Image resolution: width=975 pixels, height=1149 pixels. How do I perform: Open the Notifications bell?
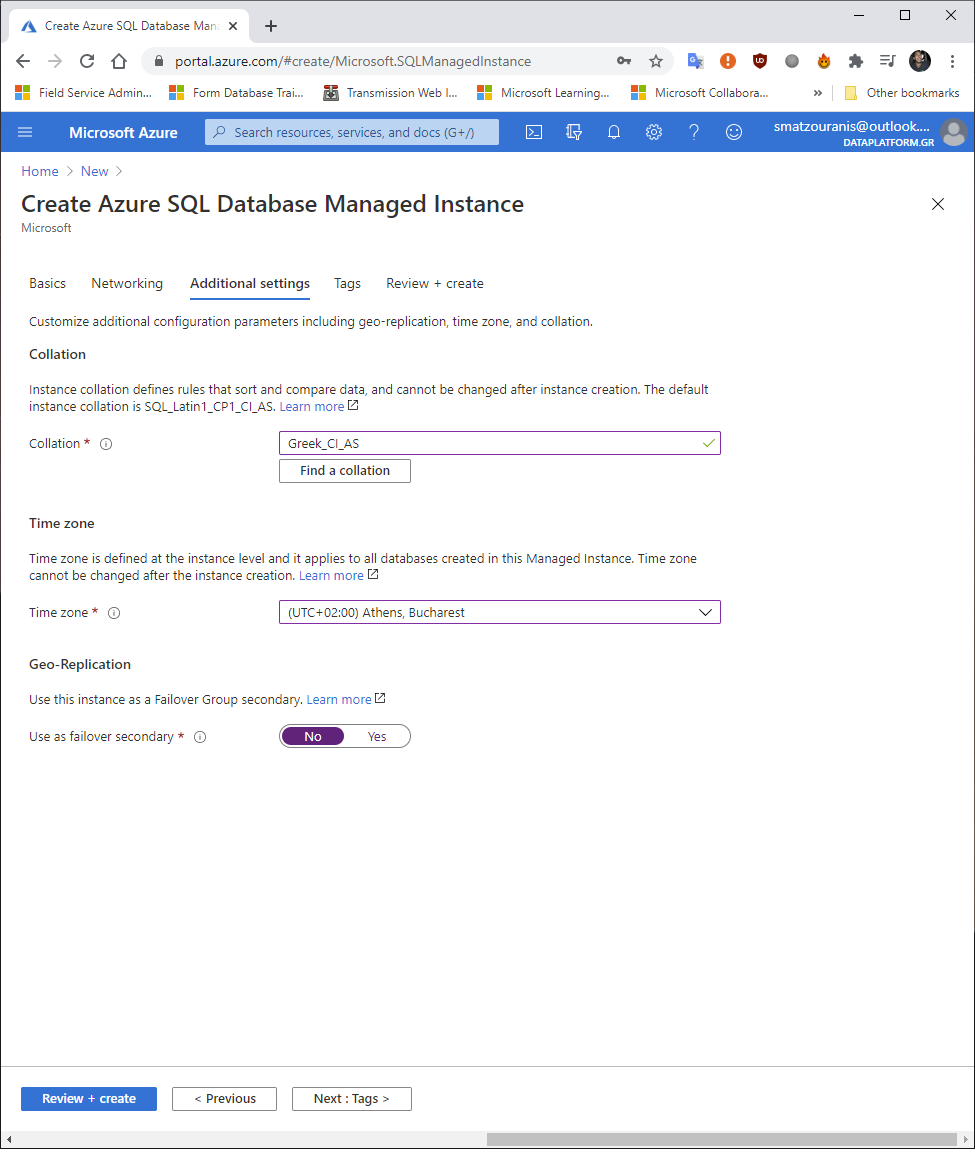tap(614, 131)
